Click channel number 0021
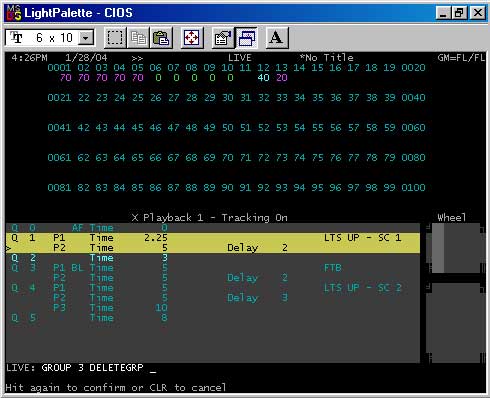Screen dimensions: 490x398 coord(59,98)
